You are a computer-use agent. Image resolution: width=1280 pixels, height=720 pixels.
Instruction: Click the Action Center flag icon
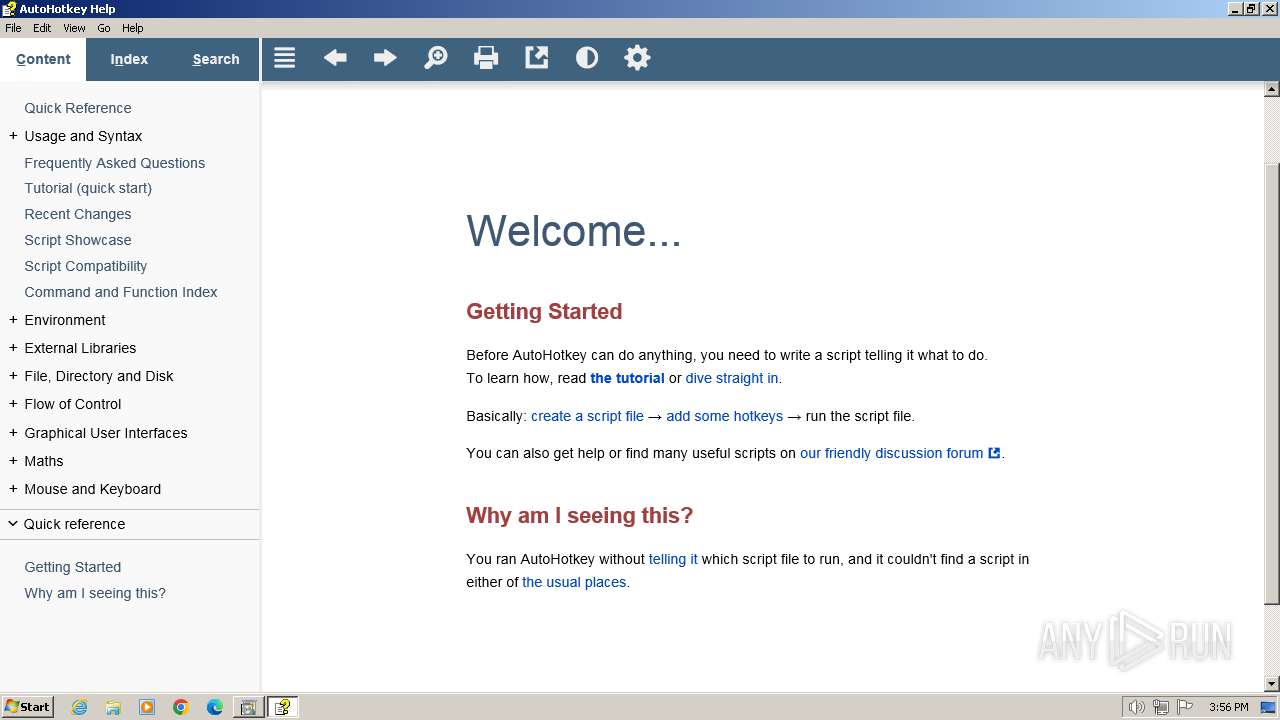click(1185, 707)
